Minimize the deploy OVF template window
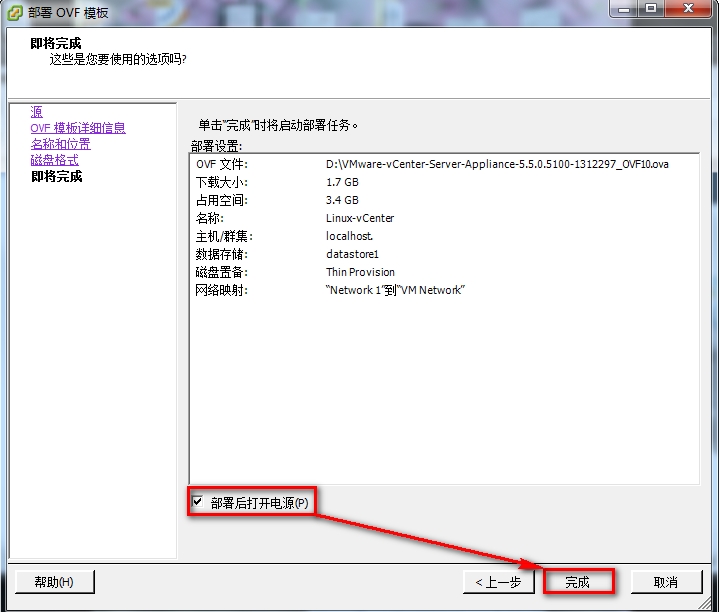Image resolution: width=719 pixels, height=612 pixels. click(624, 9)
